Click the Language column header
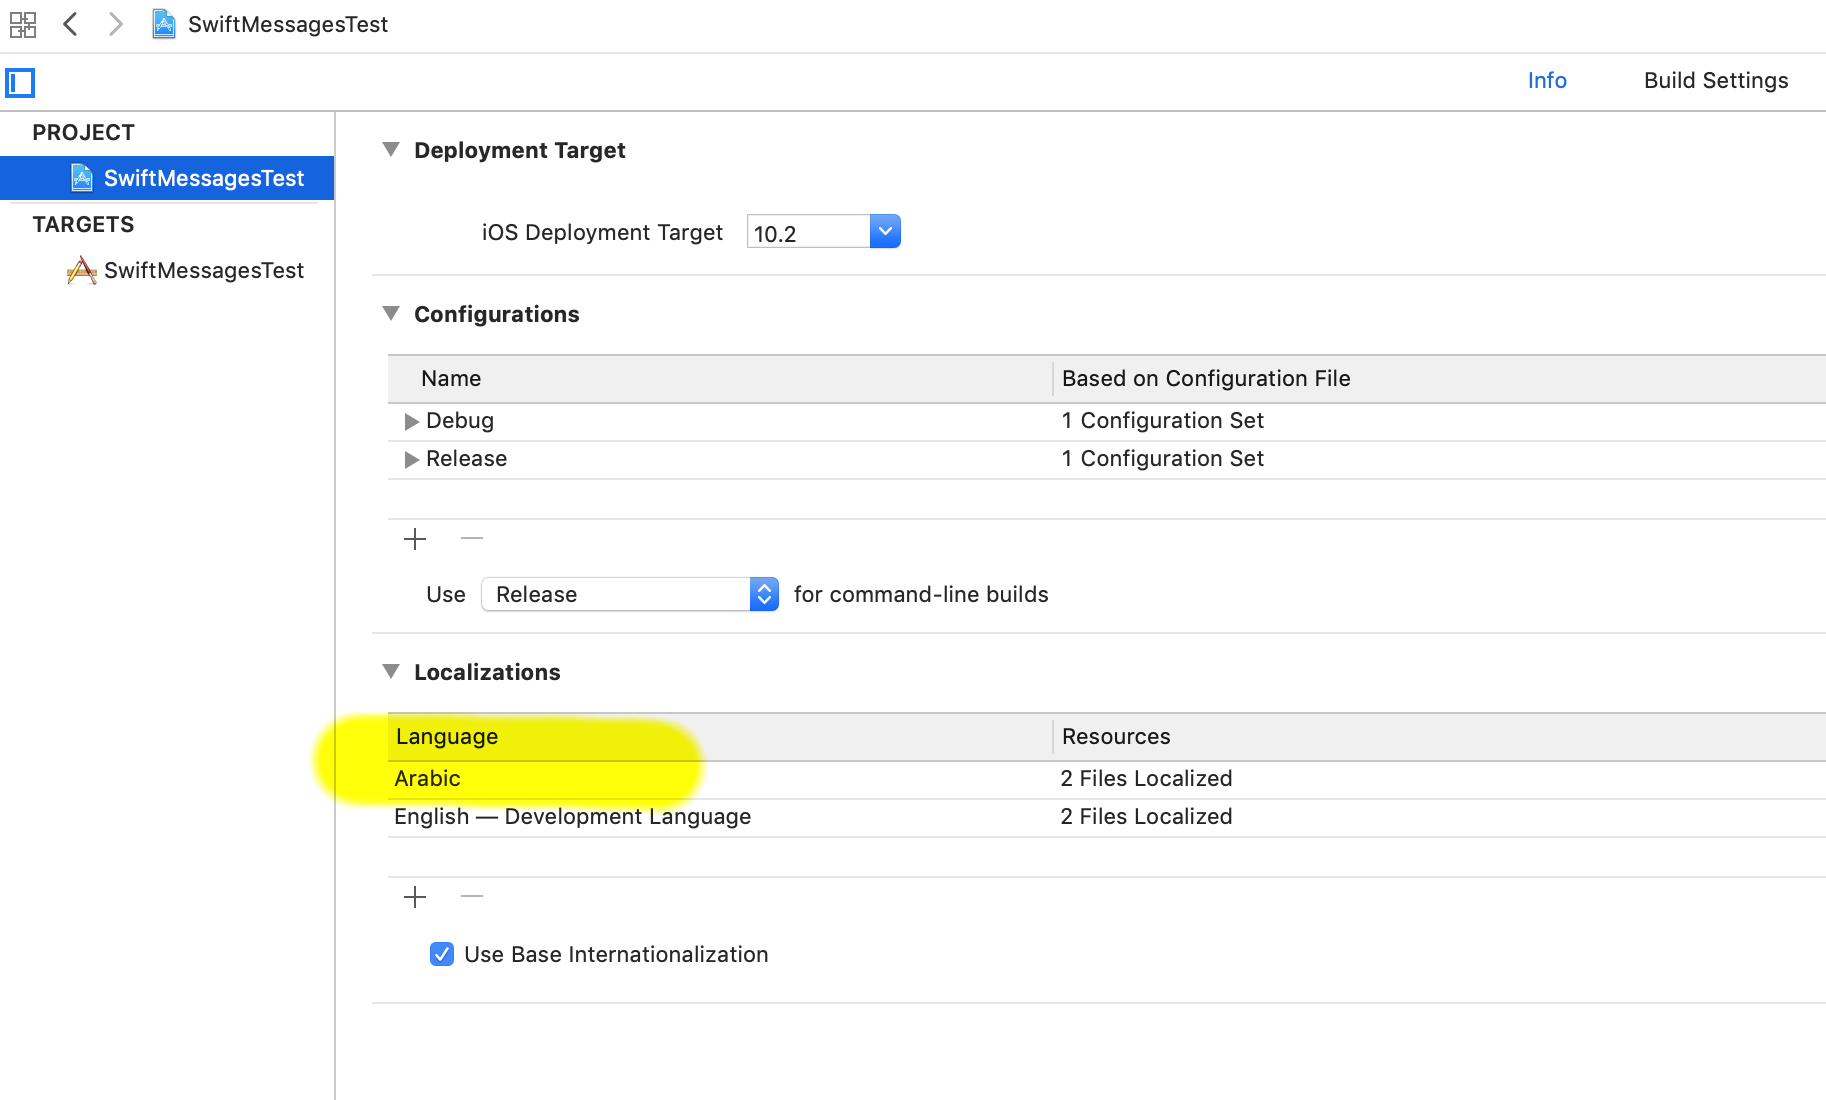The width and height of the screenshot is (1826, 1100). click(720, 737)
